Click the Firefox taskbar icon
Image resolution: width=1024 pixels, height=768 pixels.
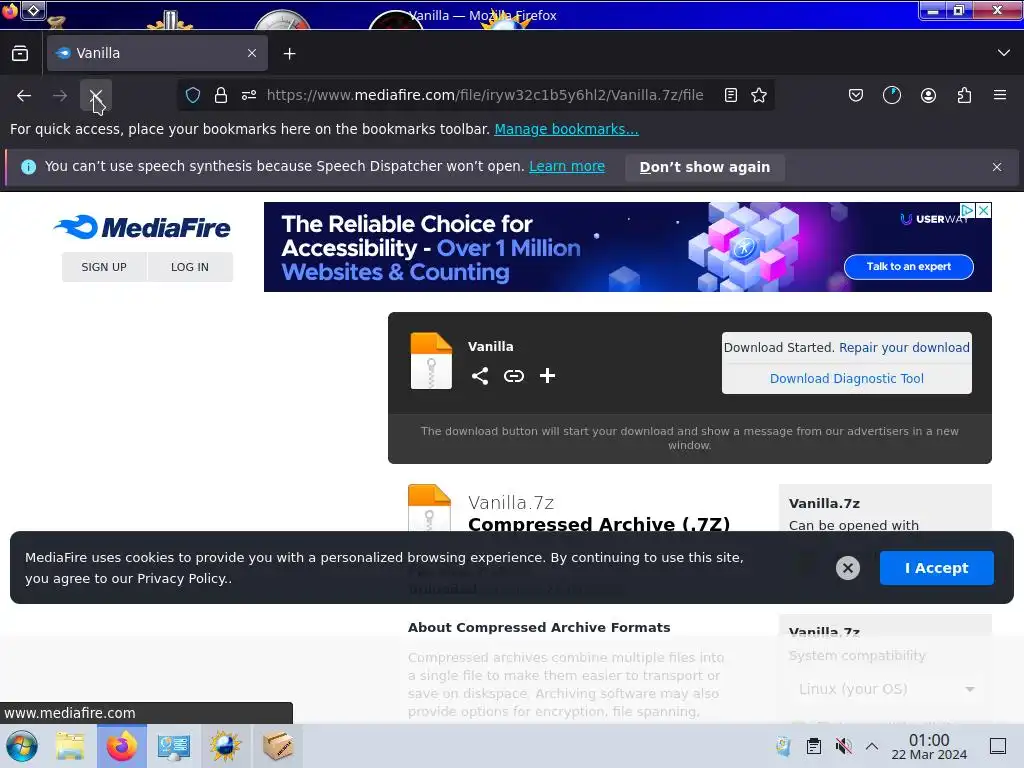pos(121,746)
